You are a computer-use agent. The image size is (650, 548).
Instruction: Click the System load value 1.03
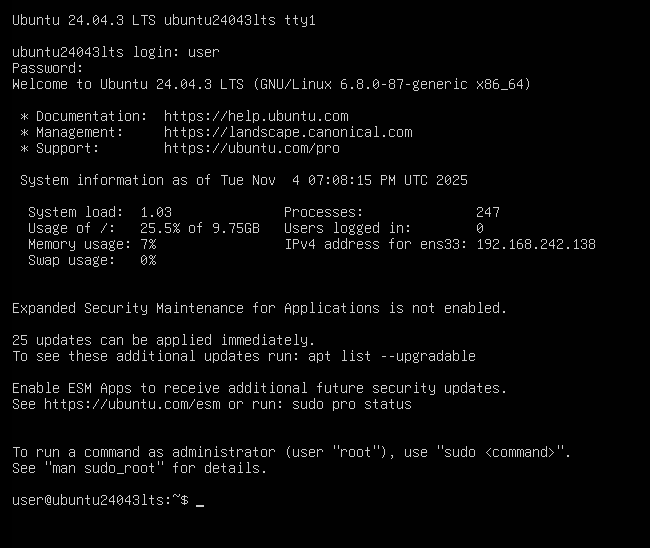[156, 212]
